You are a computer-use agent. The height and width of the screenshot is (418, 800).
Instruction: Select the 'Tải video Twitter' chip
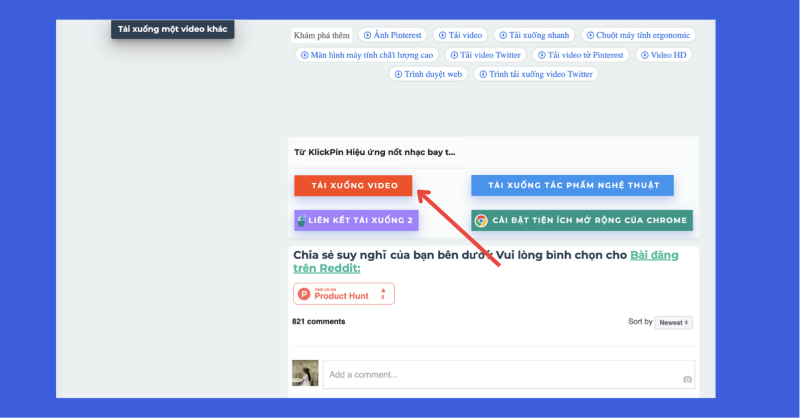click(x=485, y=55)
